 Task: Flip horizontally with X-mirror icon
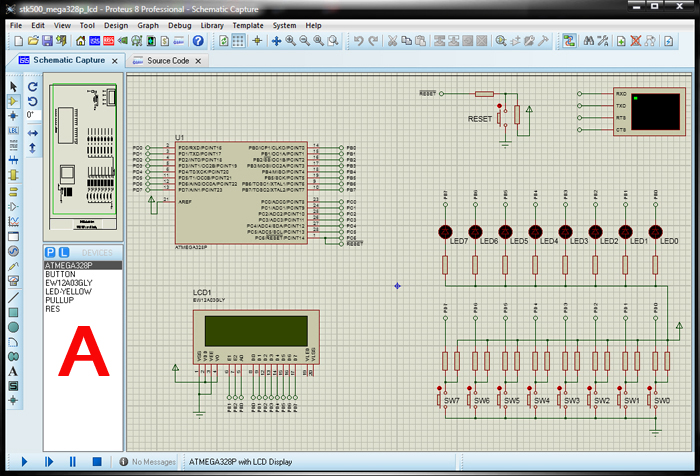(33, 133)
